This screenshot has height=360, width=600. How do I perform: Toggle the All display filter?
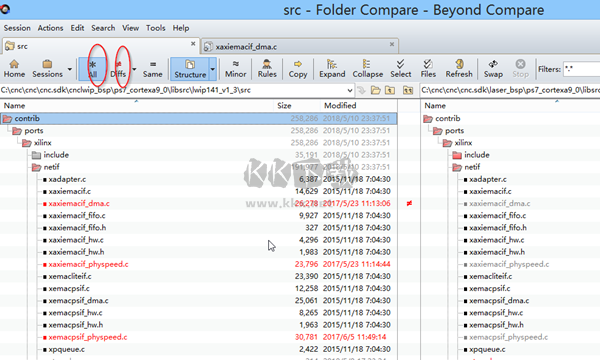tap(92, 69)
